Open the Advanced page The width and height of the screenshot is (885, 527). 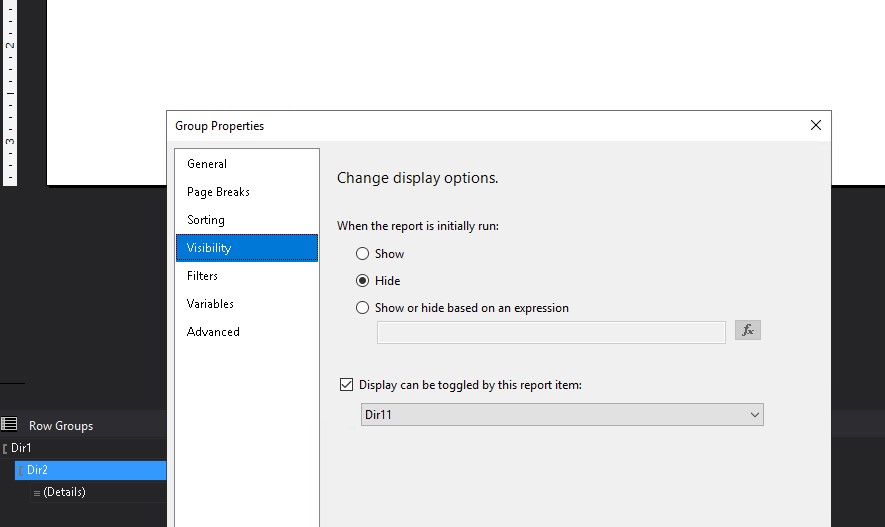coord(247,332)
